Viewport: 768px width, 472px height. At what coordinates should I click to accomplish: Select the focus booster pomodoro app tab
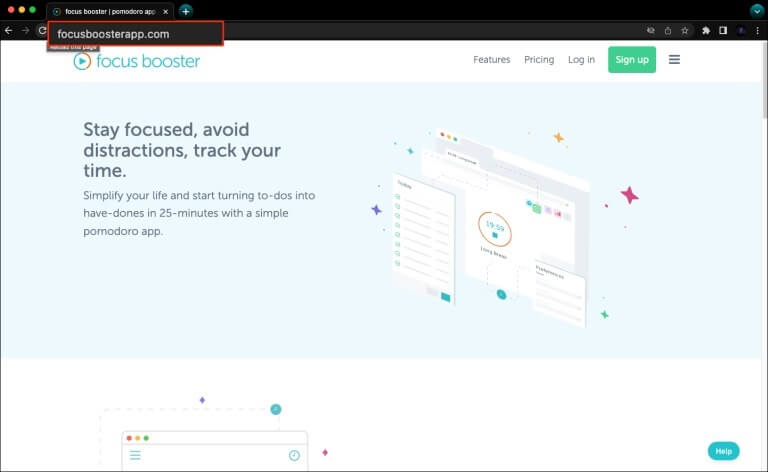(x=110, y=11)
